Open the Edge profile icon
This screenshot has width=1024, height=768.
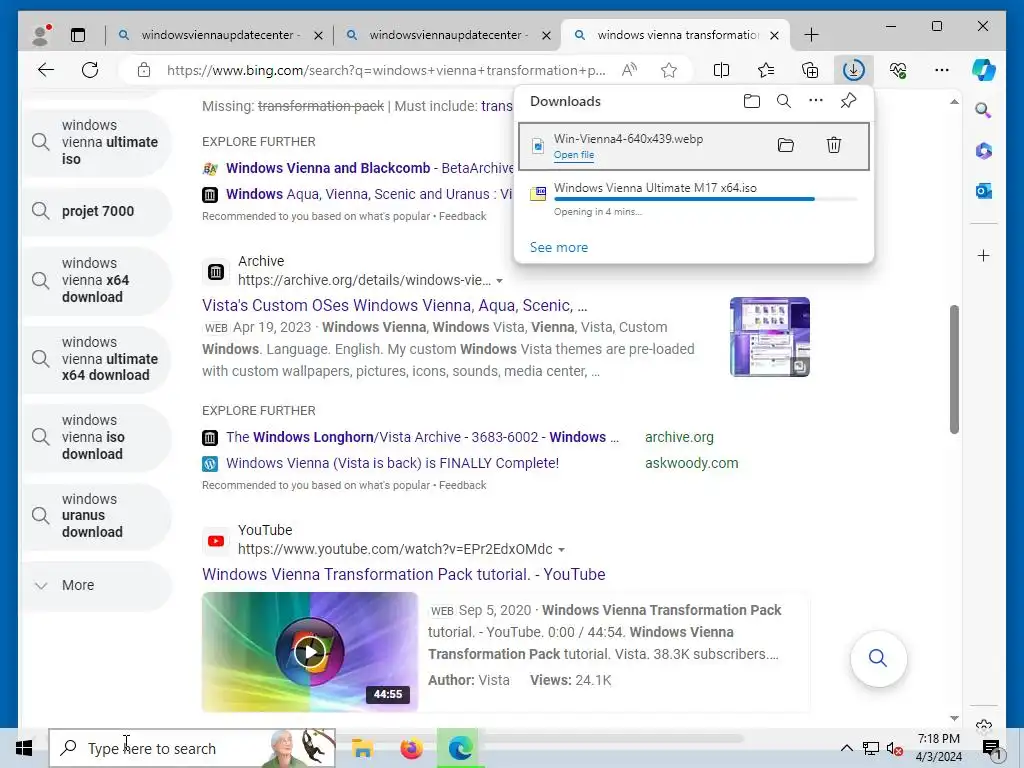(x=41, y=35)
